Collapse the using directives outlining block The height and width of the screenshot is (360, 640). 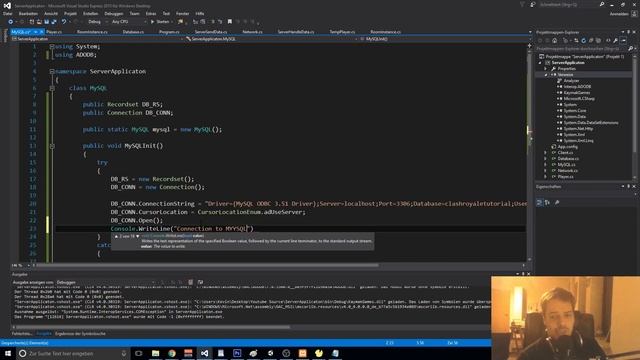52,47
